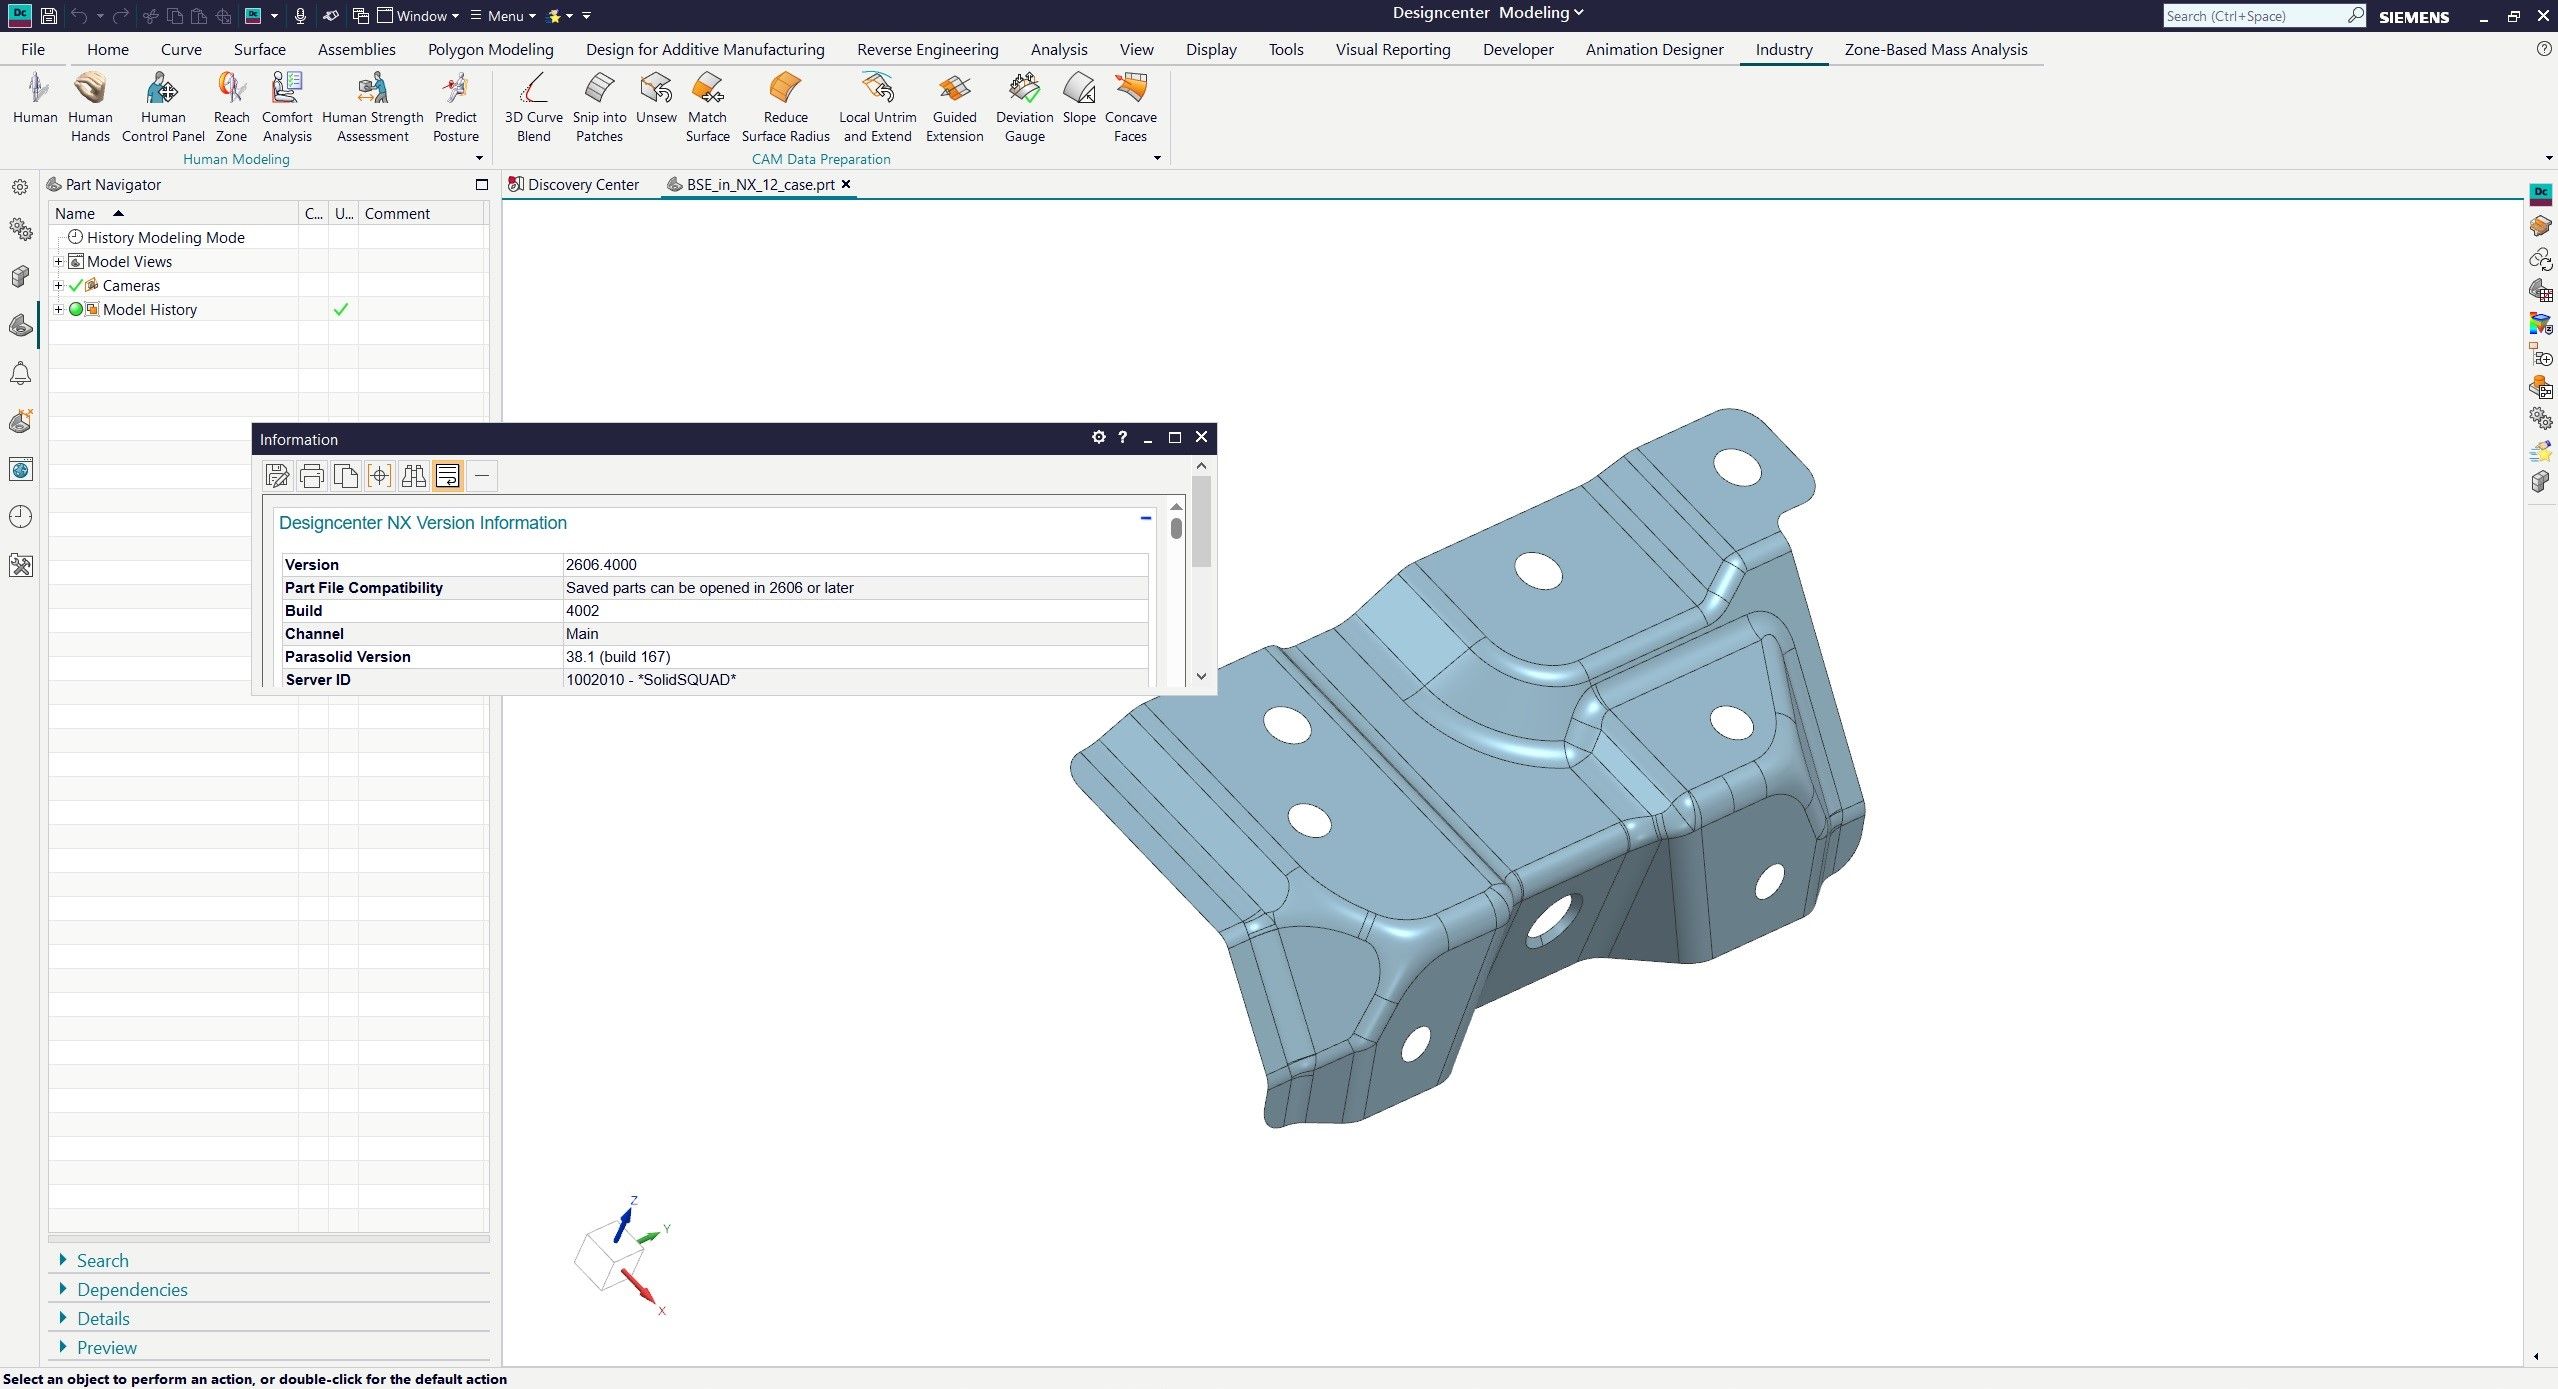Open the Analysis ribbon tab
This screenshot has width=2558, height=1389.
point(1058,49)
